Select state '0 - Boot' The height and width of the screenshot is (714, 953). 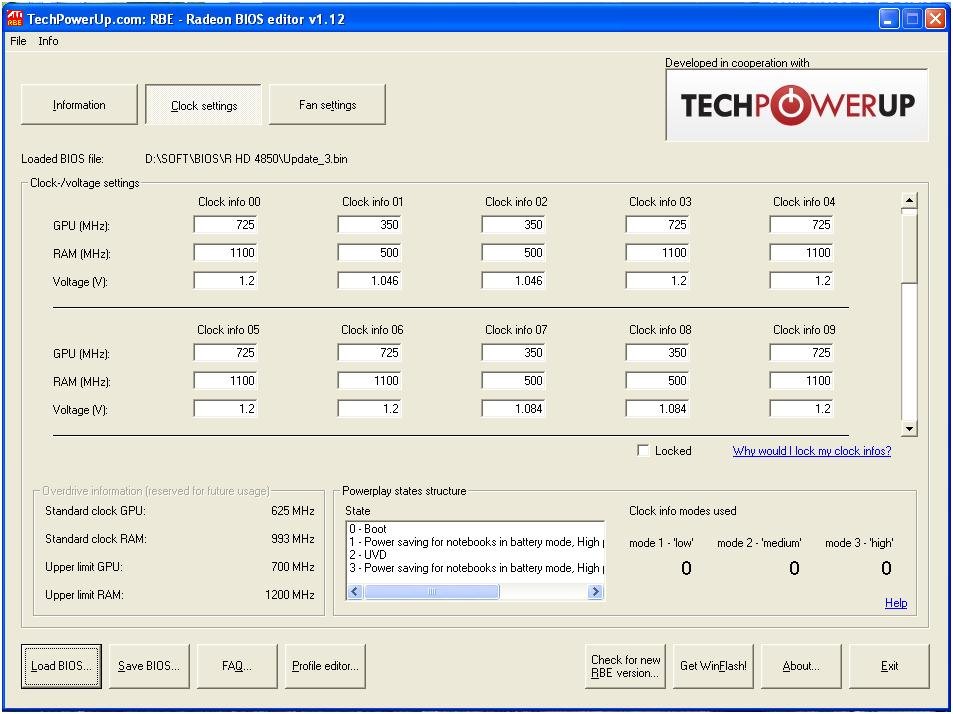(476, 529)
